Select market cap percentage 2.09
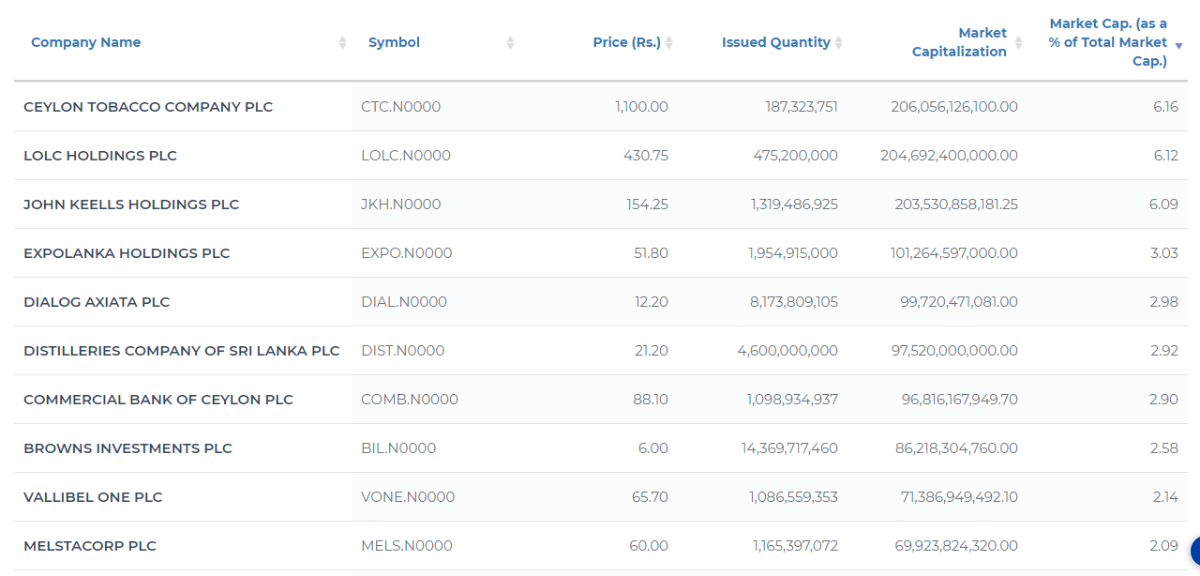 click(x=1164, y=547)
